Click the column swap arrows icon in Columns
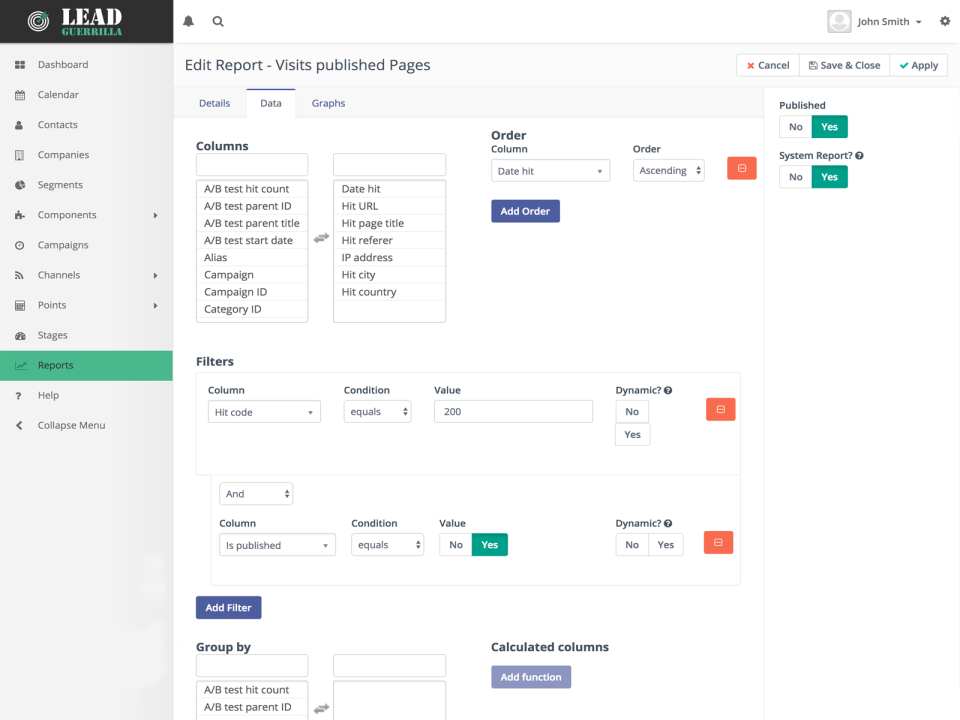This screenshot has width=960, height=720. [x=321, y=238]
